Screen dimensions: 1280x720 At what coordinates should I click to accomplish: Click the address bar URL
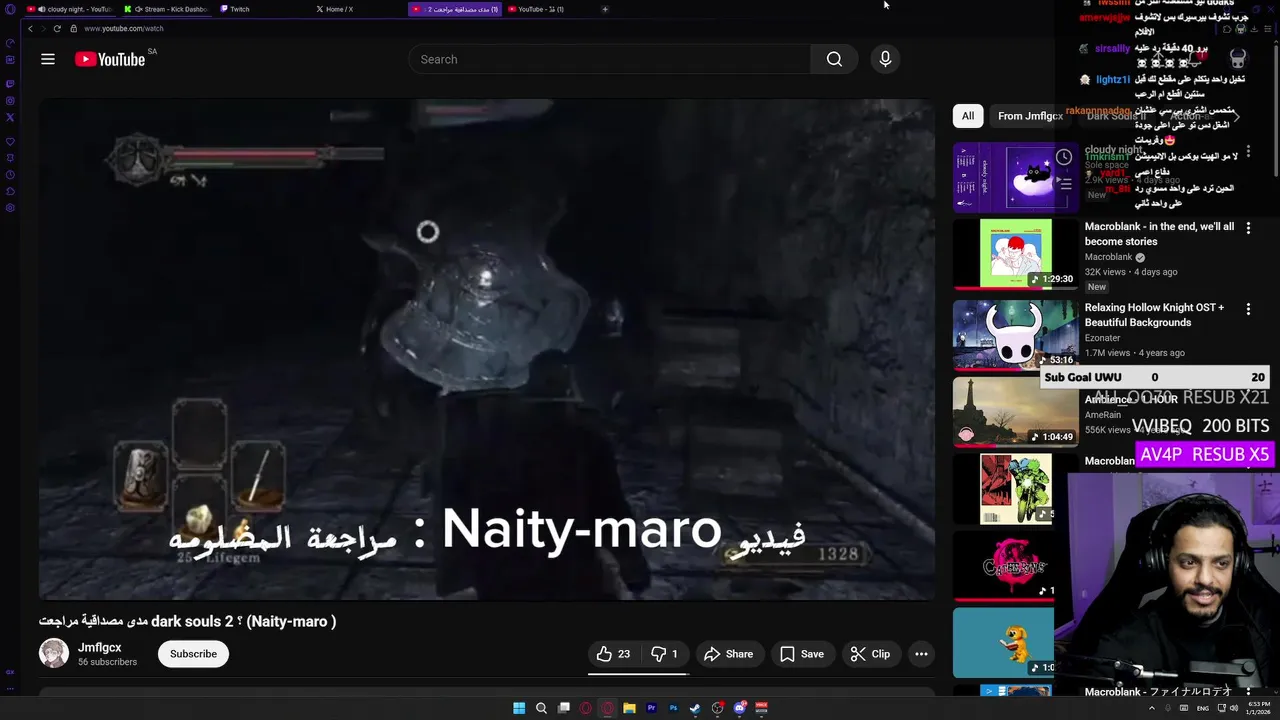coord(124,28)
